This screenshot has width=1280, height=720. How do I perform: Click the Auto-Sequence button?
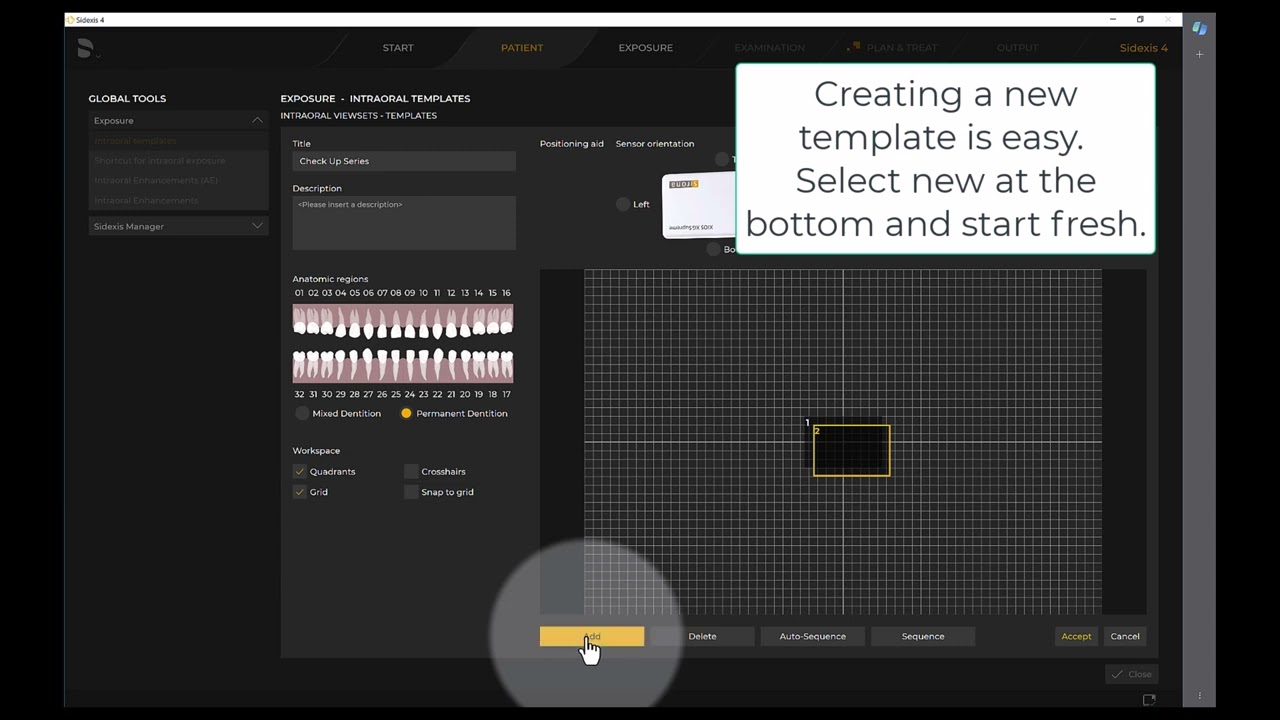tap(812, 636)
